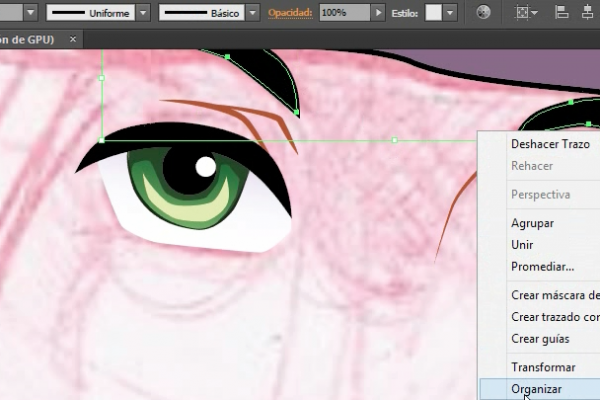The width and height of the screenshot is (600, 400).
Task: Click the align options icon in toolbar
Action: click(525, 14)
